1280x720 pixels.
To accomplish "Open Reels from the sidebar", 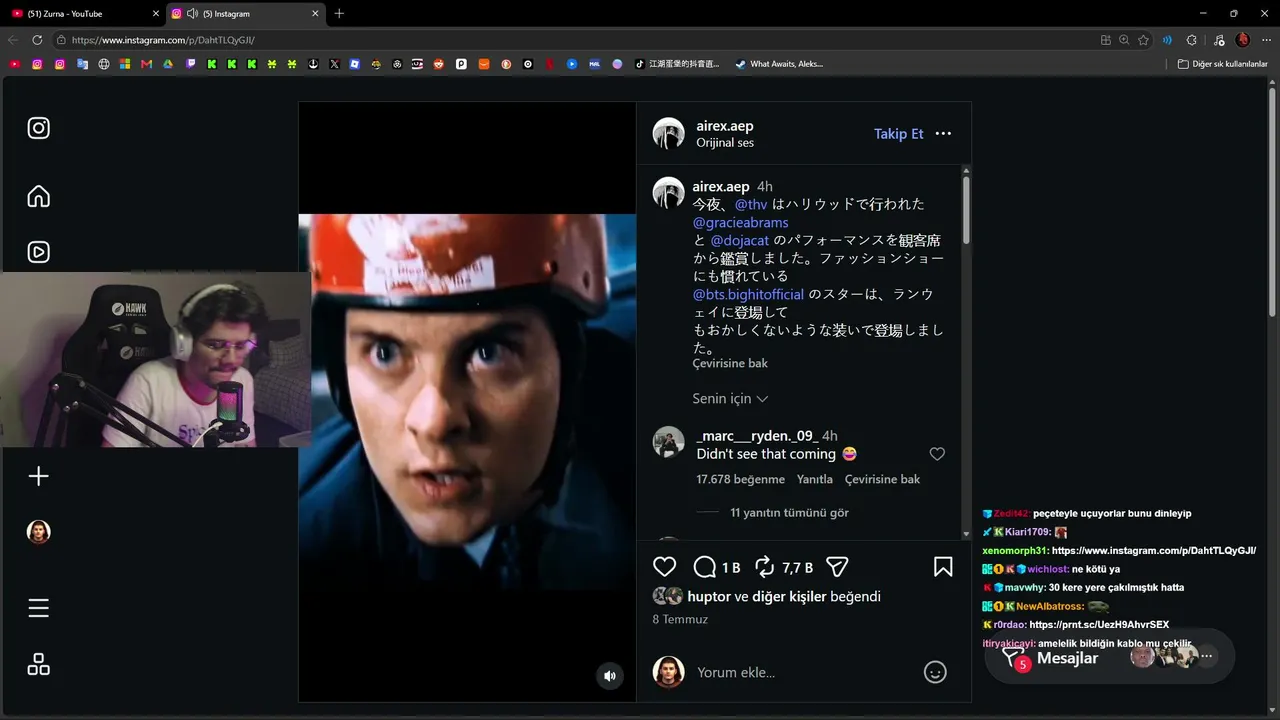I will coord(39,252).
